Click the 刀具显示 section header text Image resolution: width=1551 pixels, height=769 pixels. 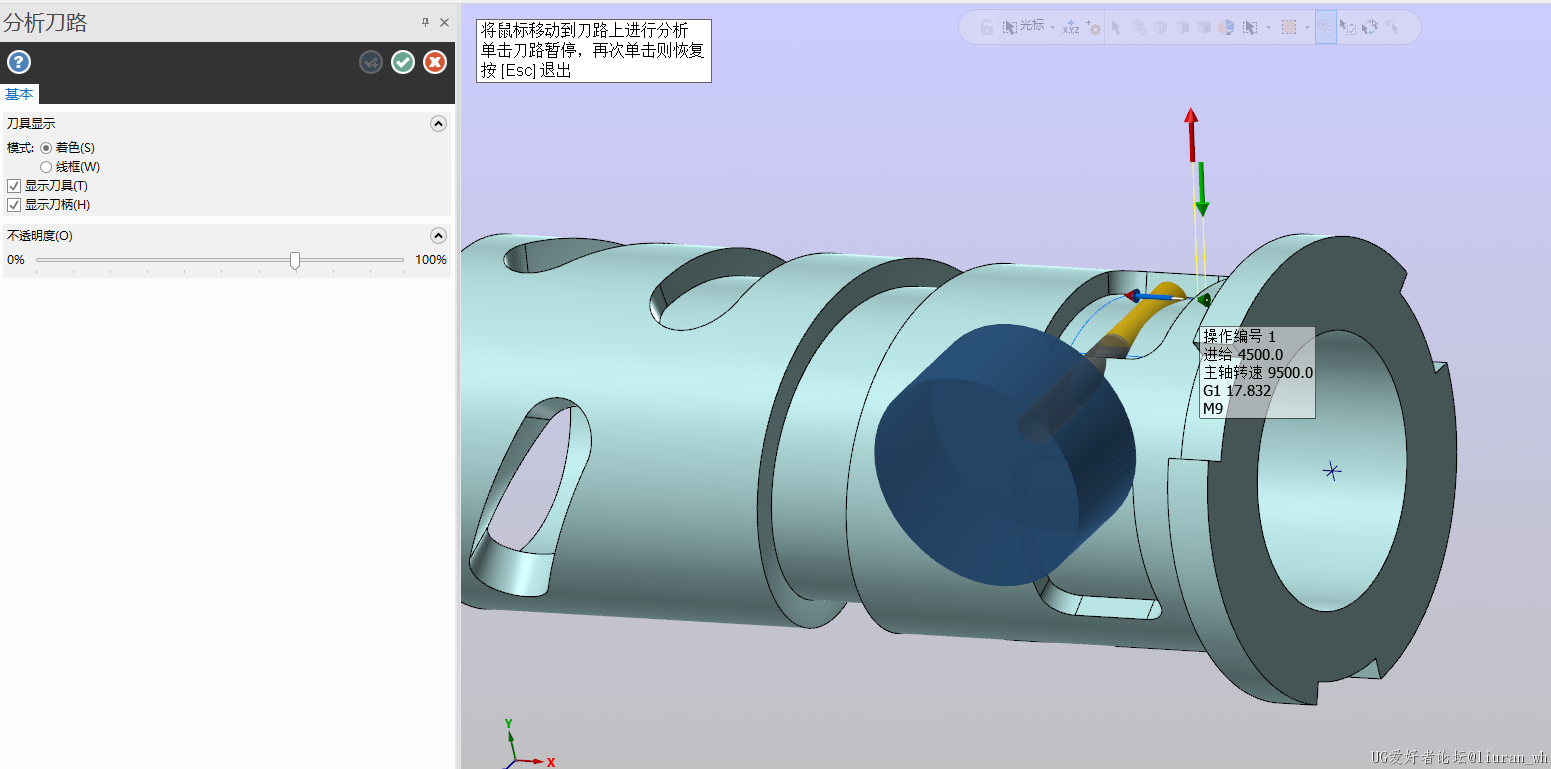[31, 124]
